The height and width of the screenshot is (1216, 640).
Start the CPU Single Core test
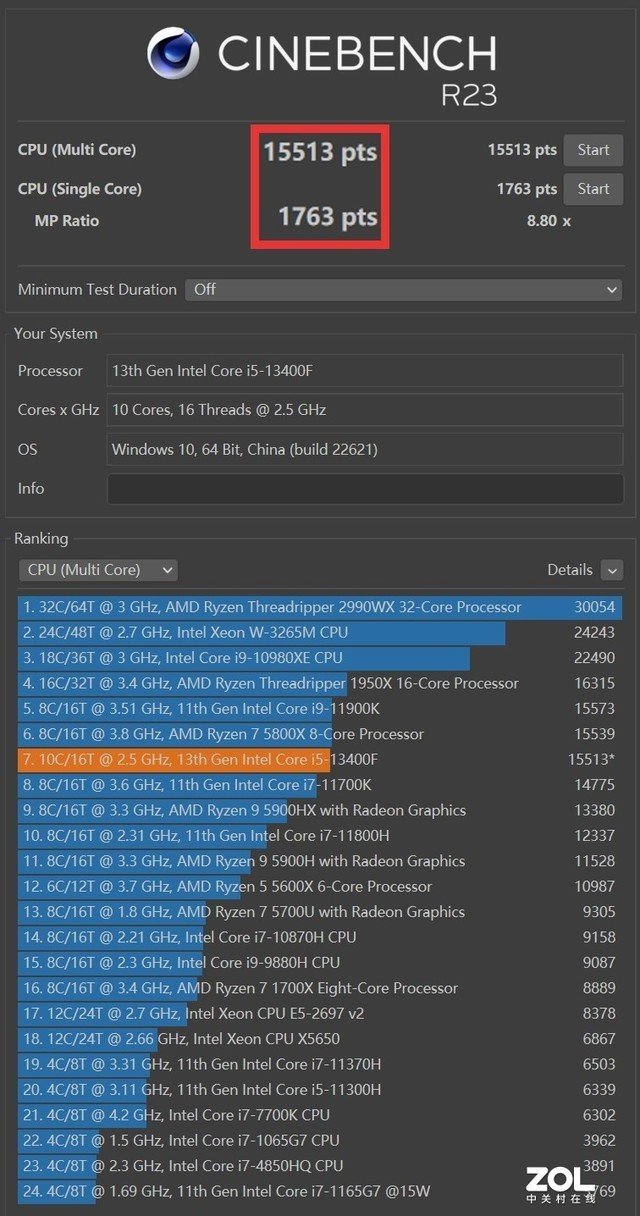[x=593, y=188]
